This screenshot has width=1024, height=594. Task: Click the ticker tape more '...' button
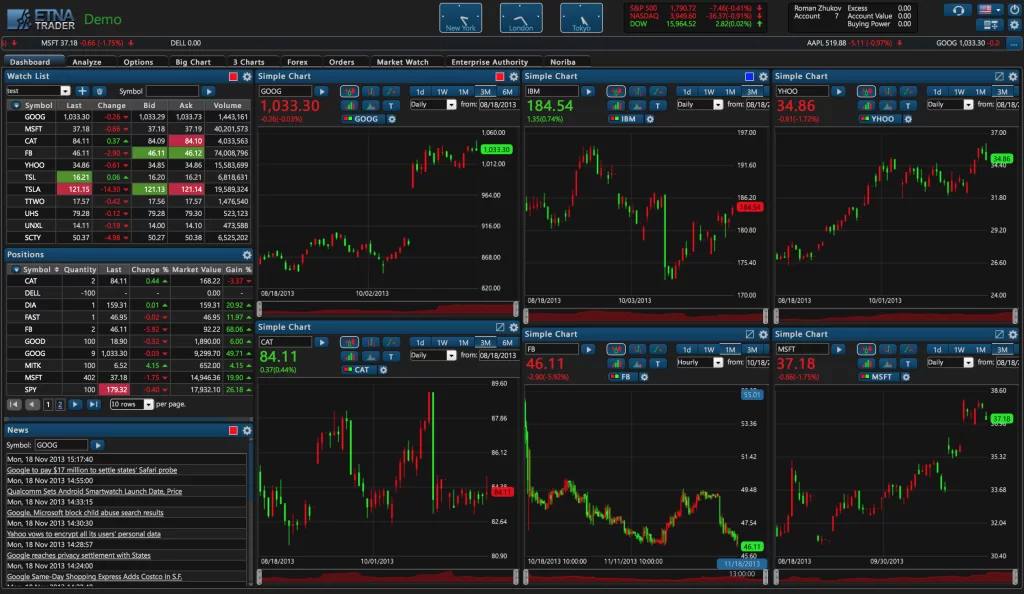pyautogui.click(x=1014, y=43)
